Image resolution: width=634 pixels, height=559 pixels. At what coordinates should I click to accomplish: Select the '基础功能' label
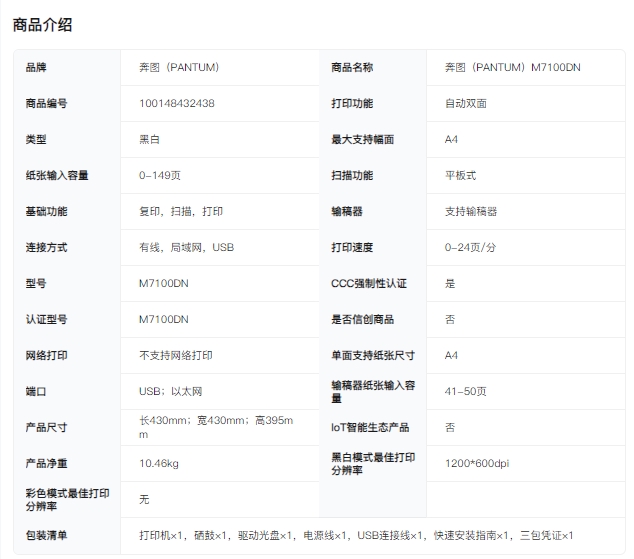[x=46, y=211]
